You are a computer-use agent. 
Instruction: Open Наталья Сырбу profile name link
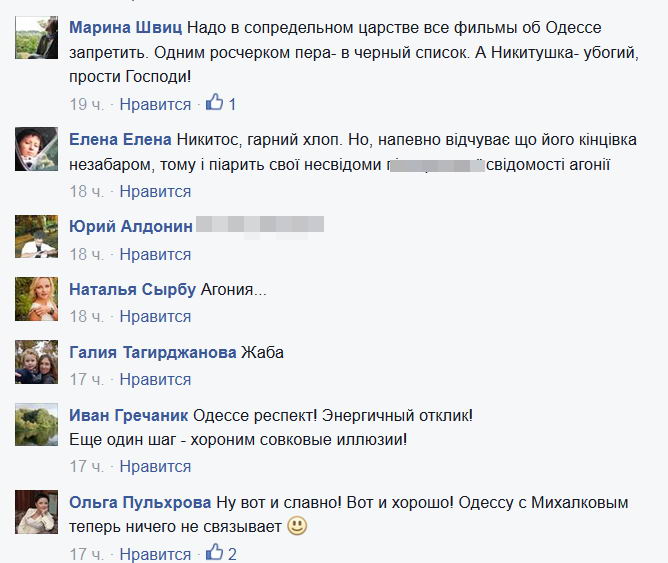(132, 290)
